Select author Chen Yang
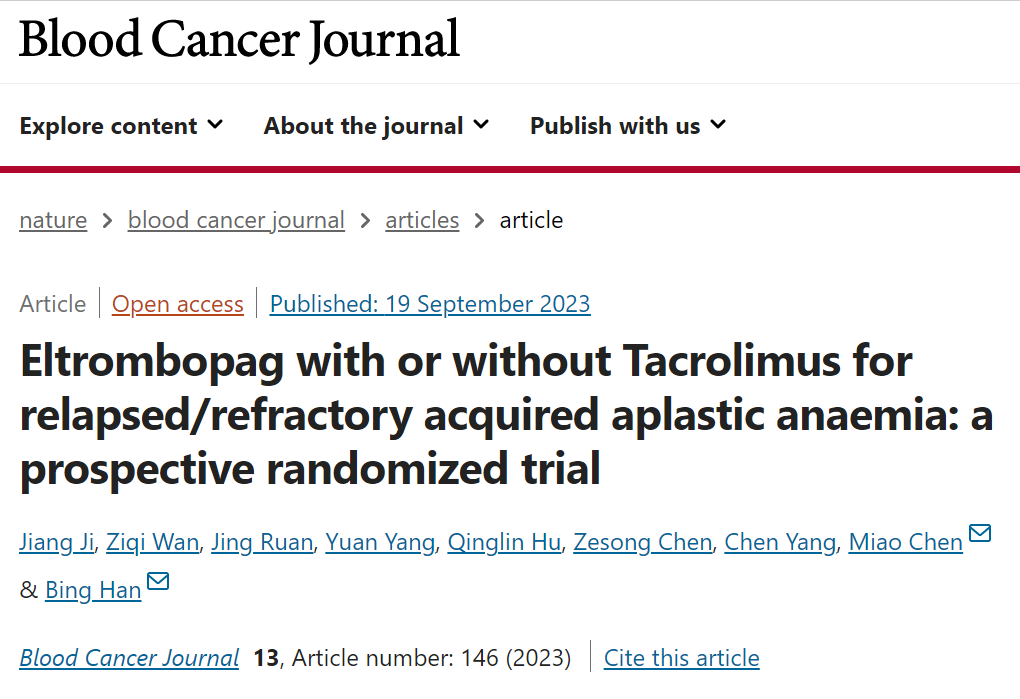The width and height of the screenshot is (1020, 699). pyautogui.click(x=781, y=542)
